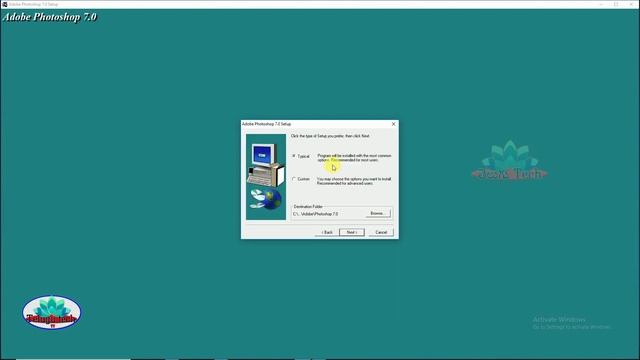
Task: Click the setup type instruction text
Action: [330, 136]
